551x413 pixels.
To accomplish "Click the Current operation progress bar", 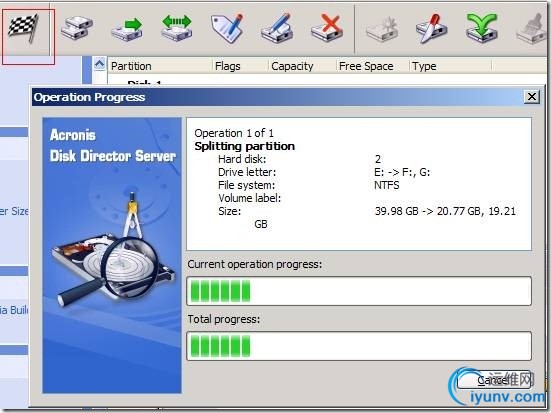I will click(x=359, y=291).
